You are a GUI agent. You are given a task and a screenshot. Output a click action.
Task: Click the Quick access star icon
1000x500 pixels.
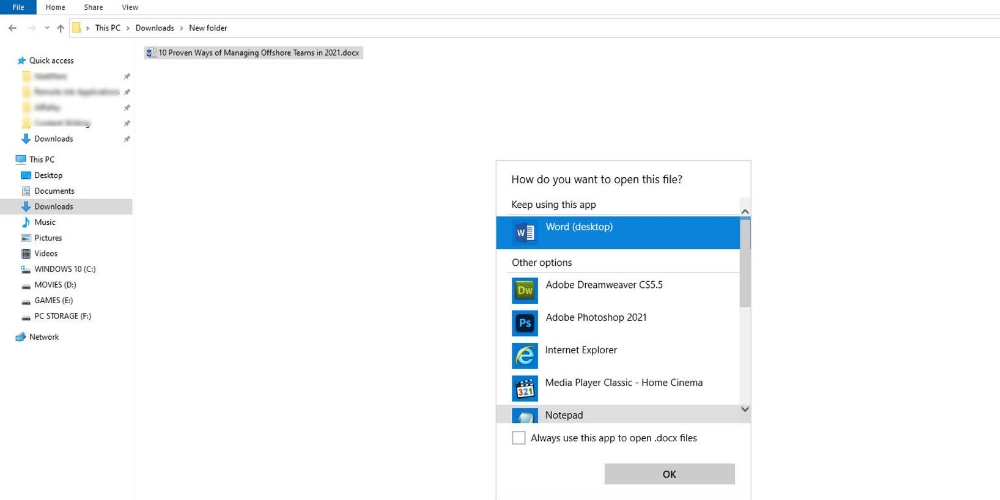click(x=22, y=61)
